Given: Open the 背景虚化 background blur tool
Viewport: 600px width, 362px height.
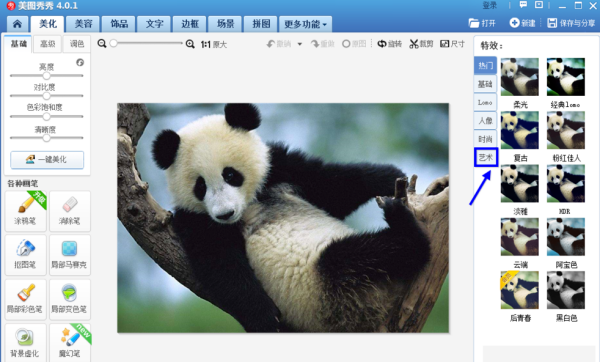Looking at the screenshot, I should pyautogui.click(x=26, y=342).
